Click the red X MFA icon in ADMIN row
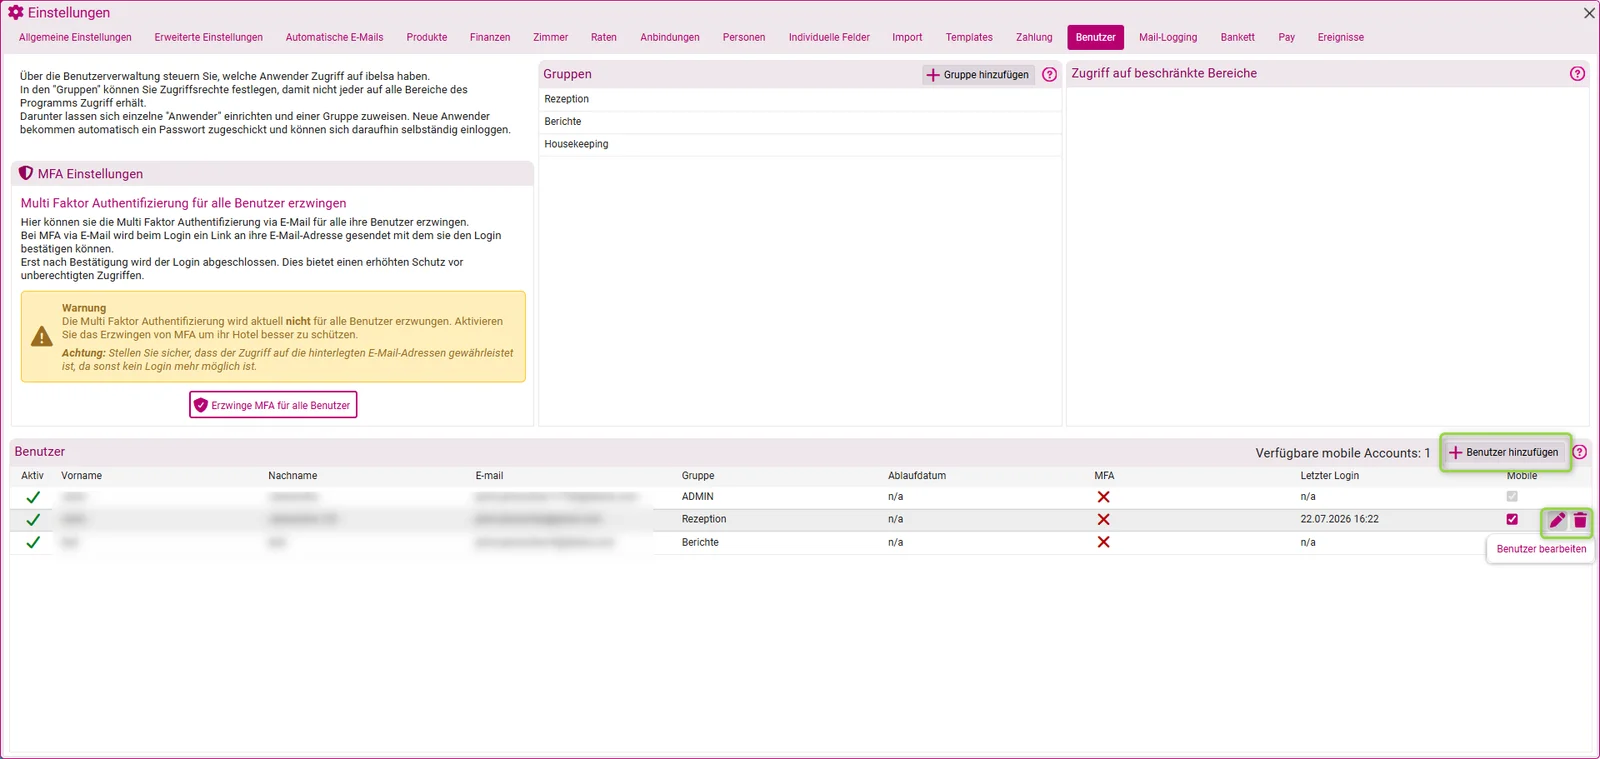1600x759 pixels. [x=1103, y=497]
